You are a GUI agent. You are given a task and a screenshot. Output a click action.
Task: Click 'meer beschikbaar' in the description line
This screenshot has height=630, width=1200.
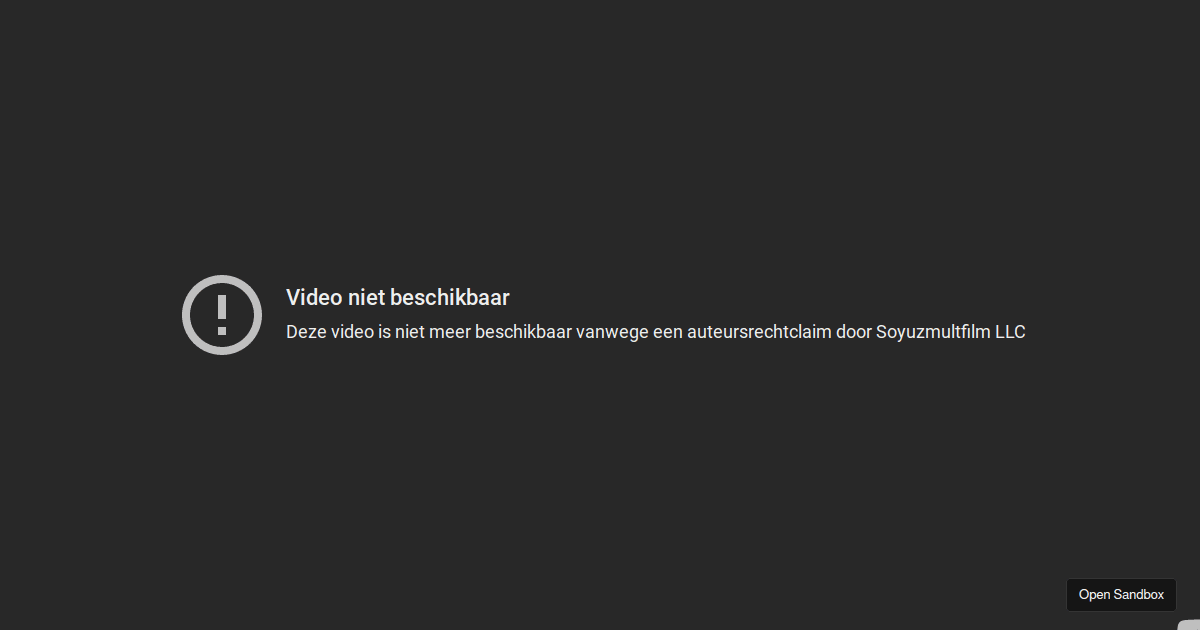[501, 332]
